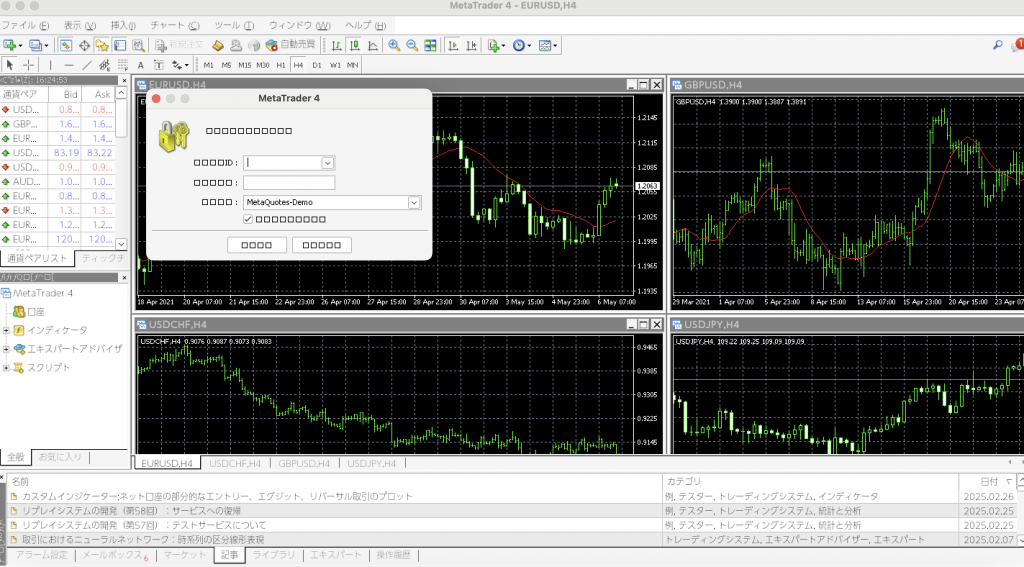The image size is (1024, 567).
Task: Switch to the ライブラリ terminal tab
Action: click(274, 555)
